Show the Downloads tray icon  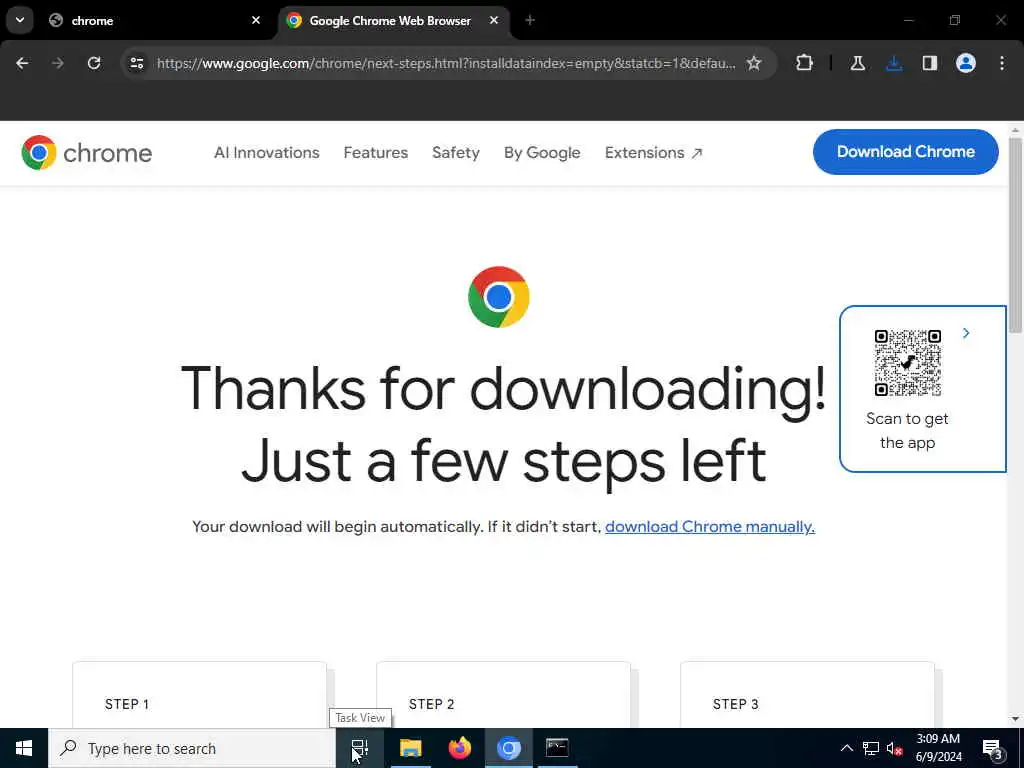[x=894, y=63]
